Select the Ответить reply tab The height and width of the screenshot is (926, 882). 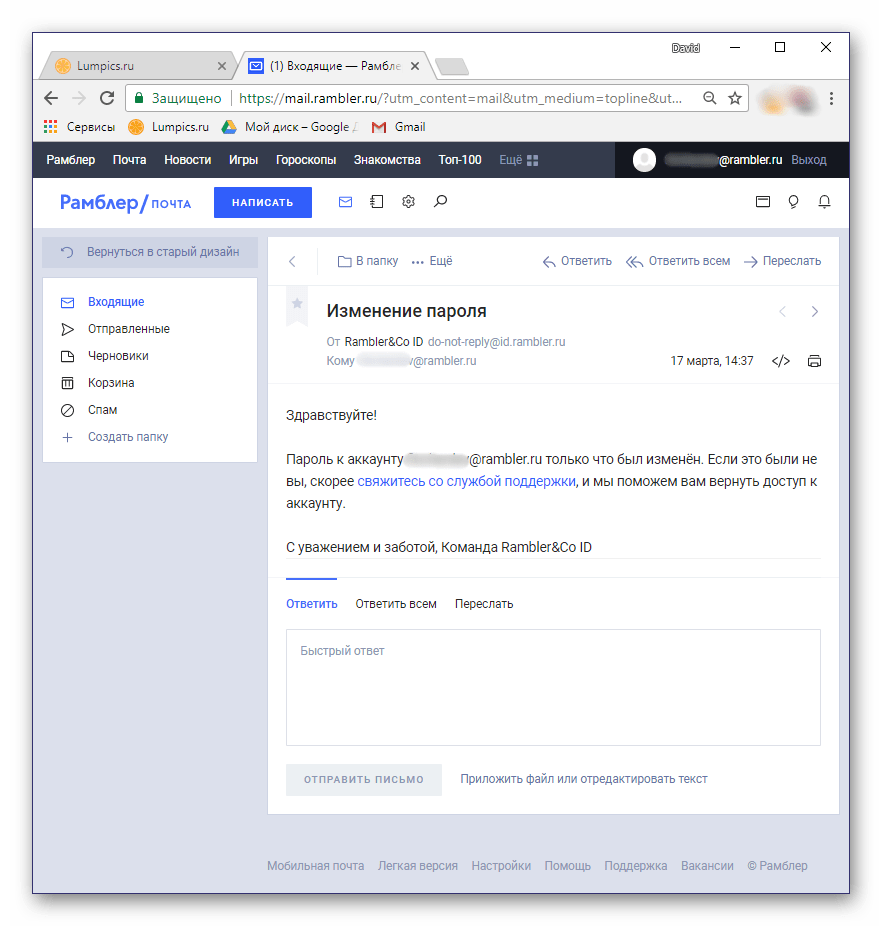(312, 604)
